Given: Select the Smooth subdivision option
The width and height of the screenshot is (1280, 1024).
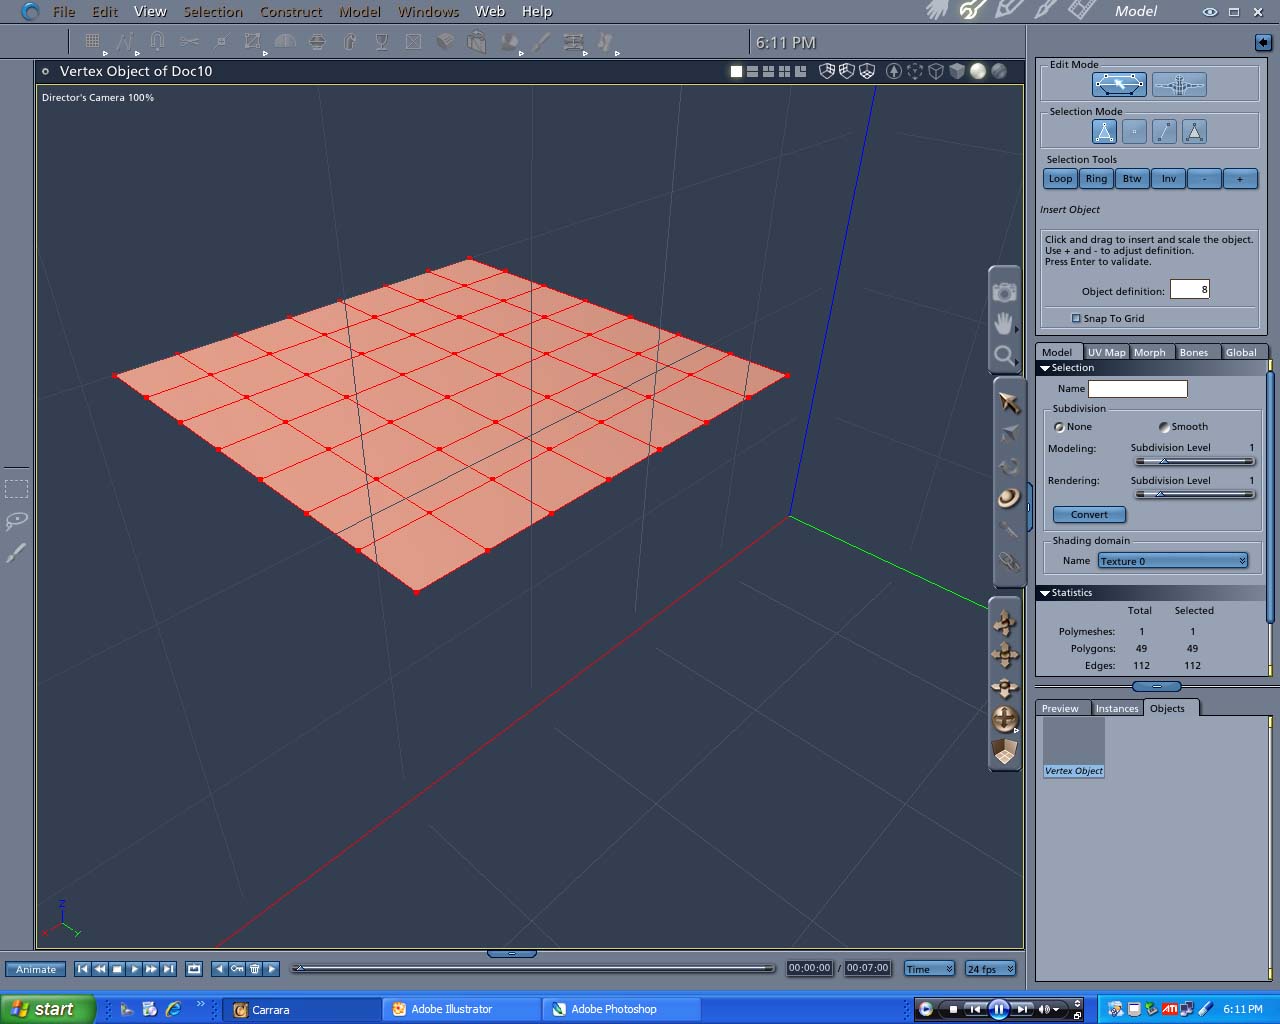Looking at the screenshot, I should pyautogui.click(x=1164, y=427).
